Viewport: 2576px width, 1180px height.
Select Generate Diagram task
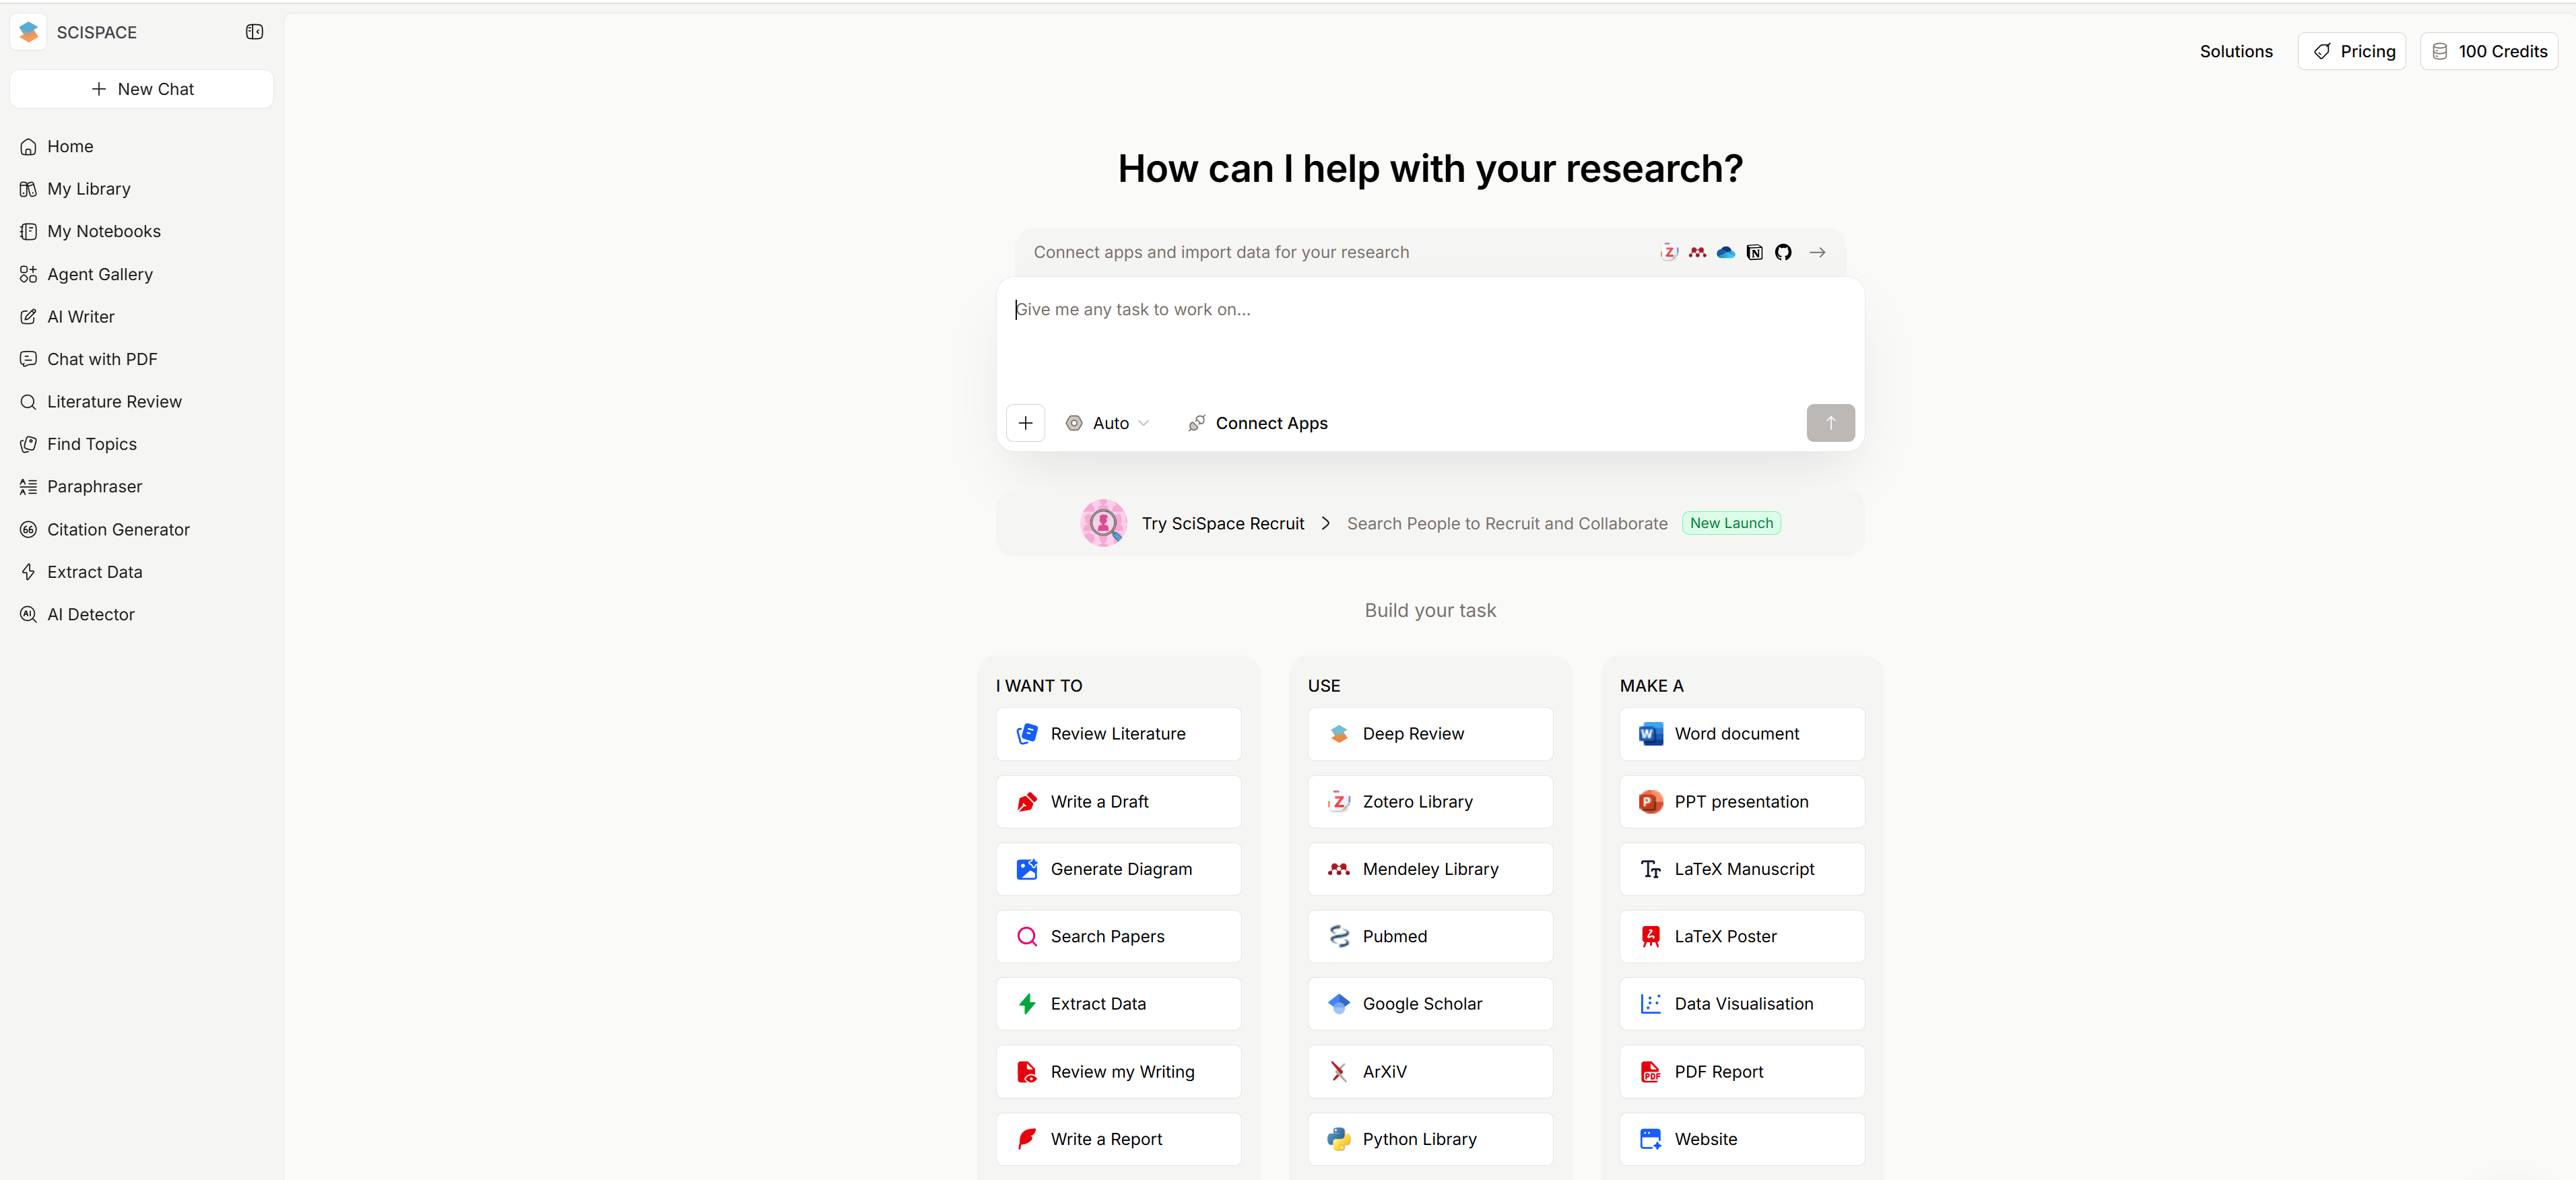click(1118, 869)
